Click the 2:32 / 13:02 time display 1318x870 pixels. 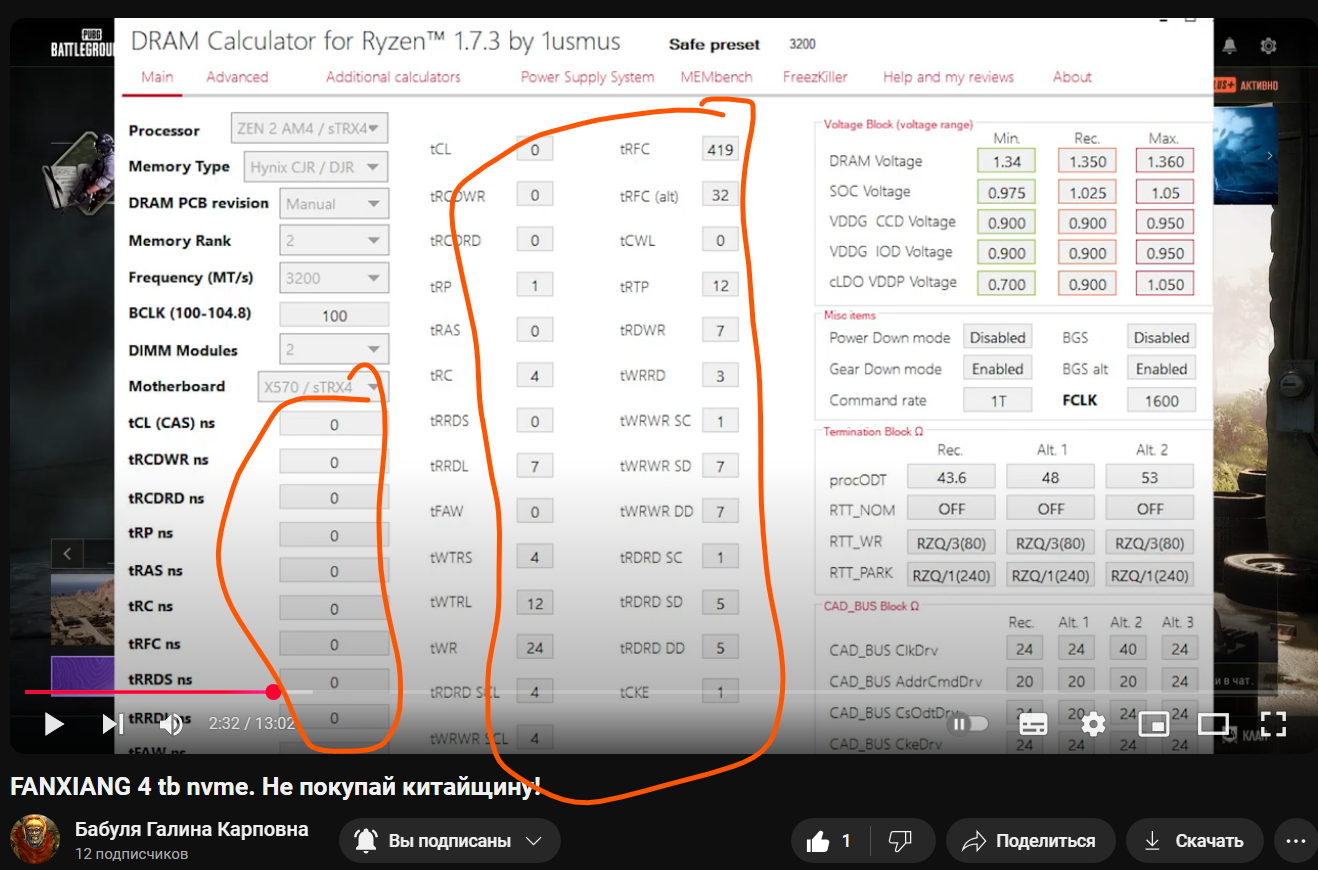coord(252,723)
